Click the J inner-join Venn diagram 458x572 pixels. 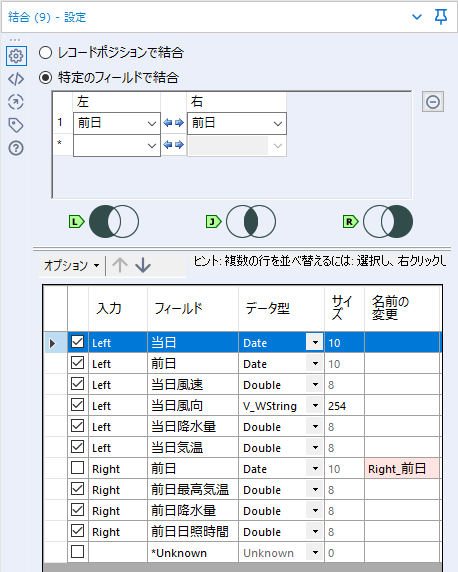pyautogui.click(x=251, y=221)
